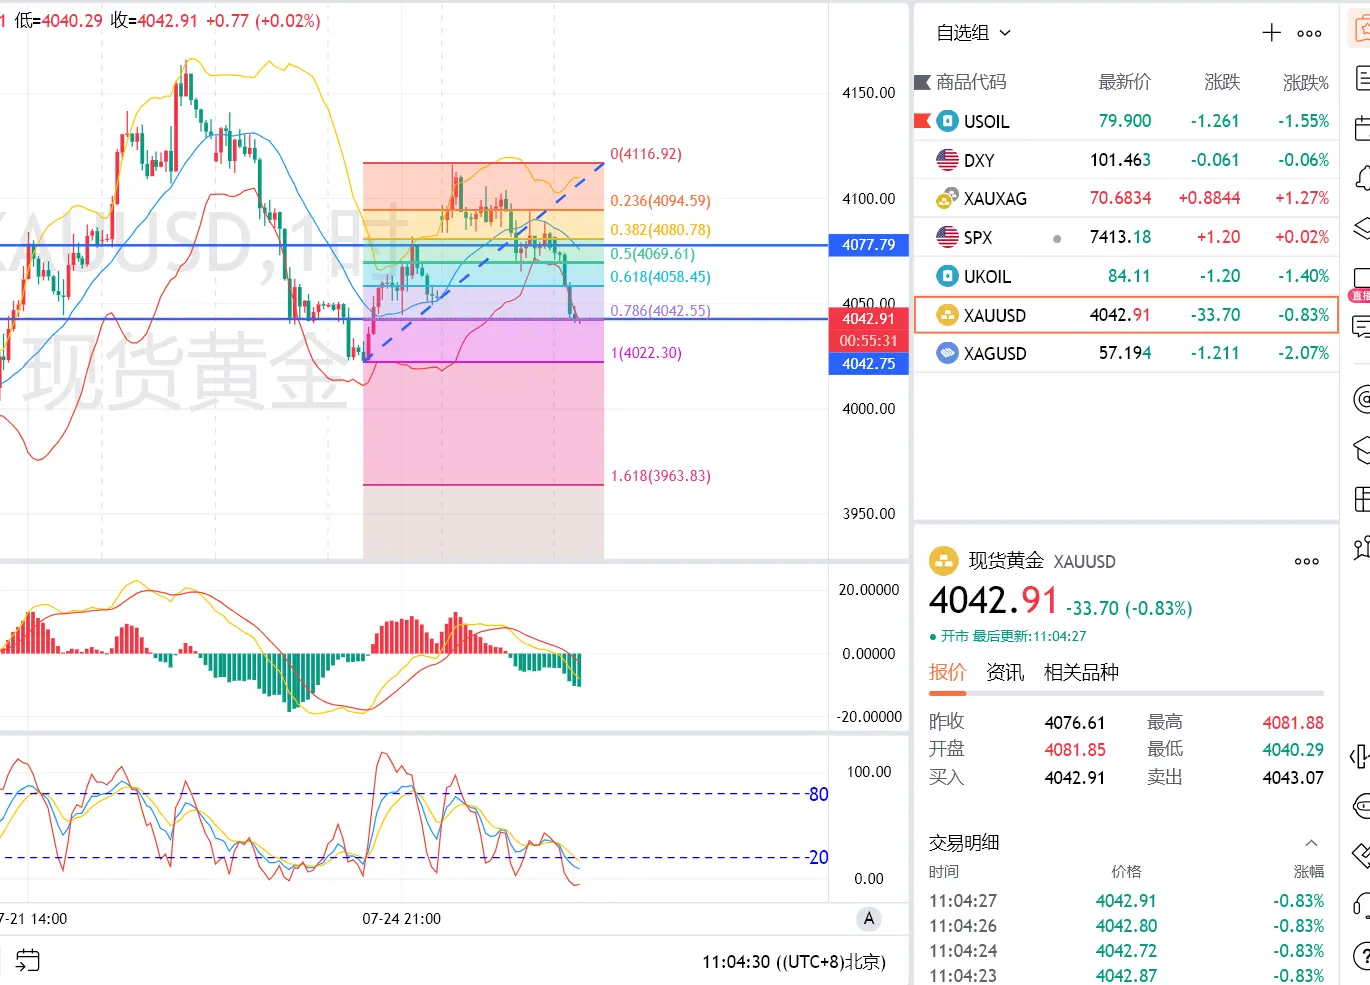Click the XAUXAG symbol logo
The height and width of the screenshot is (985, 1370).
click(x=947, y=198)
